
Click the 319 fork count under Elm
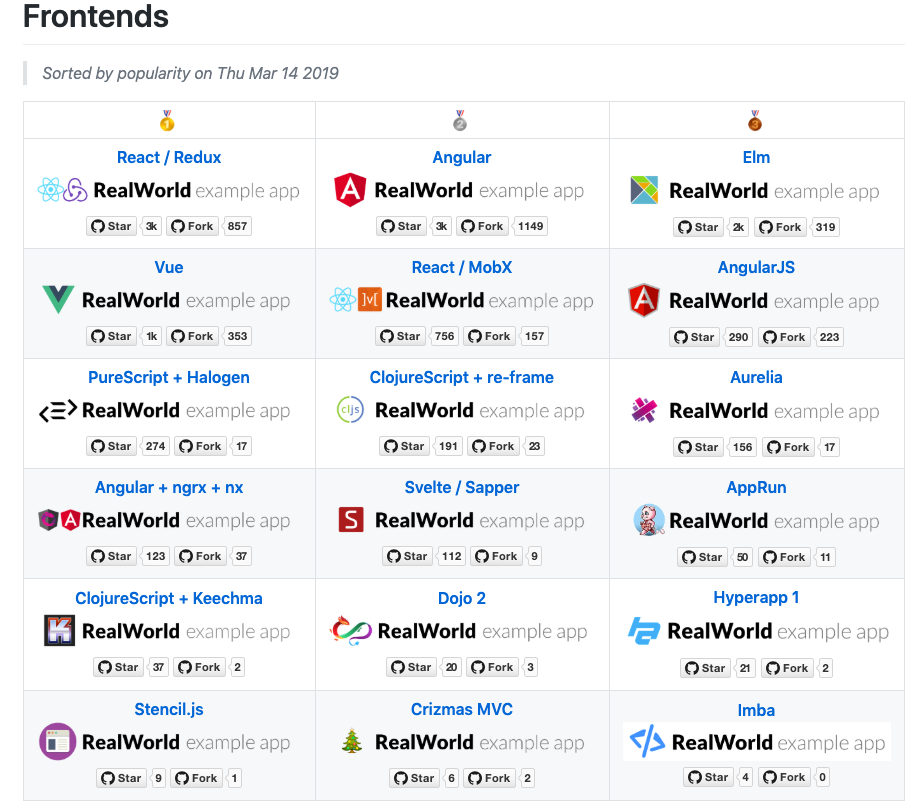[x=825, y=227]
